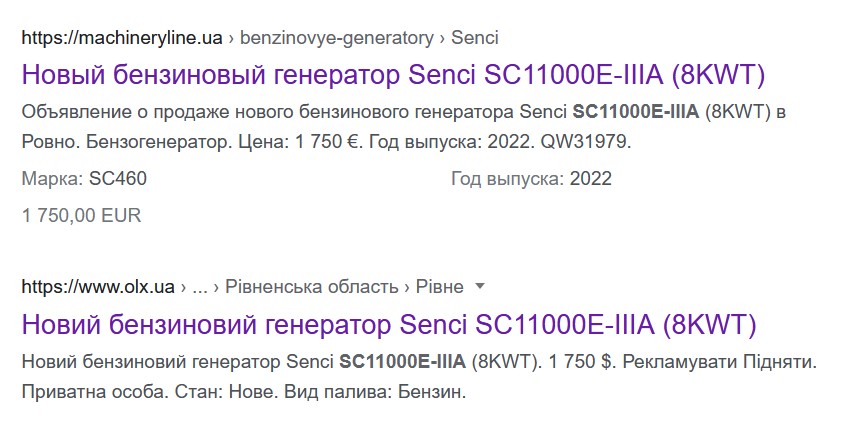Select the Senci breadcrumb segment

coord(475,38)
